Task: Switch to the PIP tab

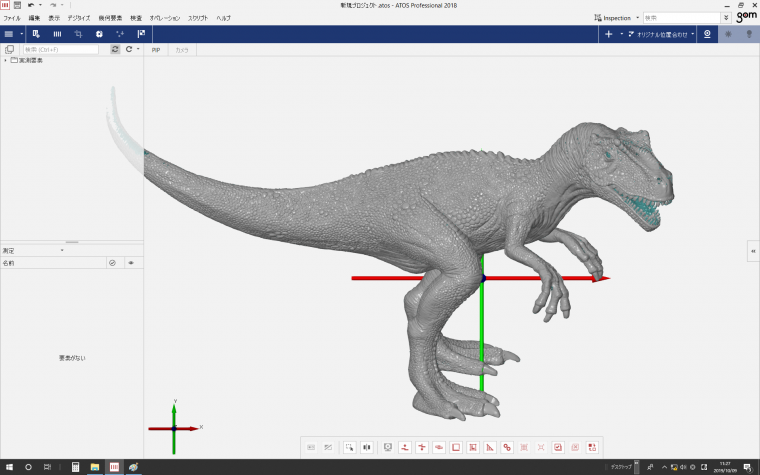Action: coord(156,49)
